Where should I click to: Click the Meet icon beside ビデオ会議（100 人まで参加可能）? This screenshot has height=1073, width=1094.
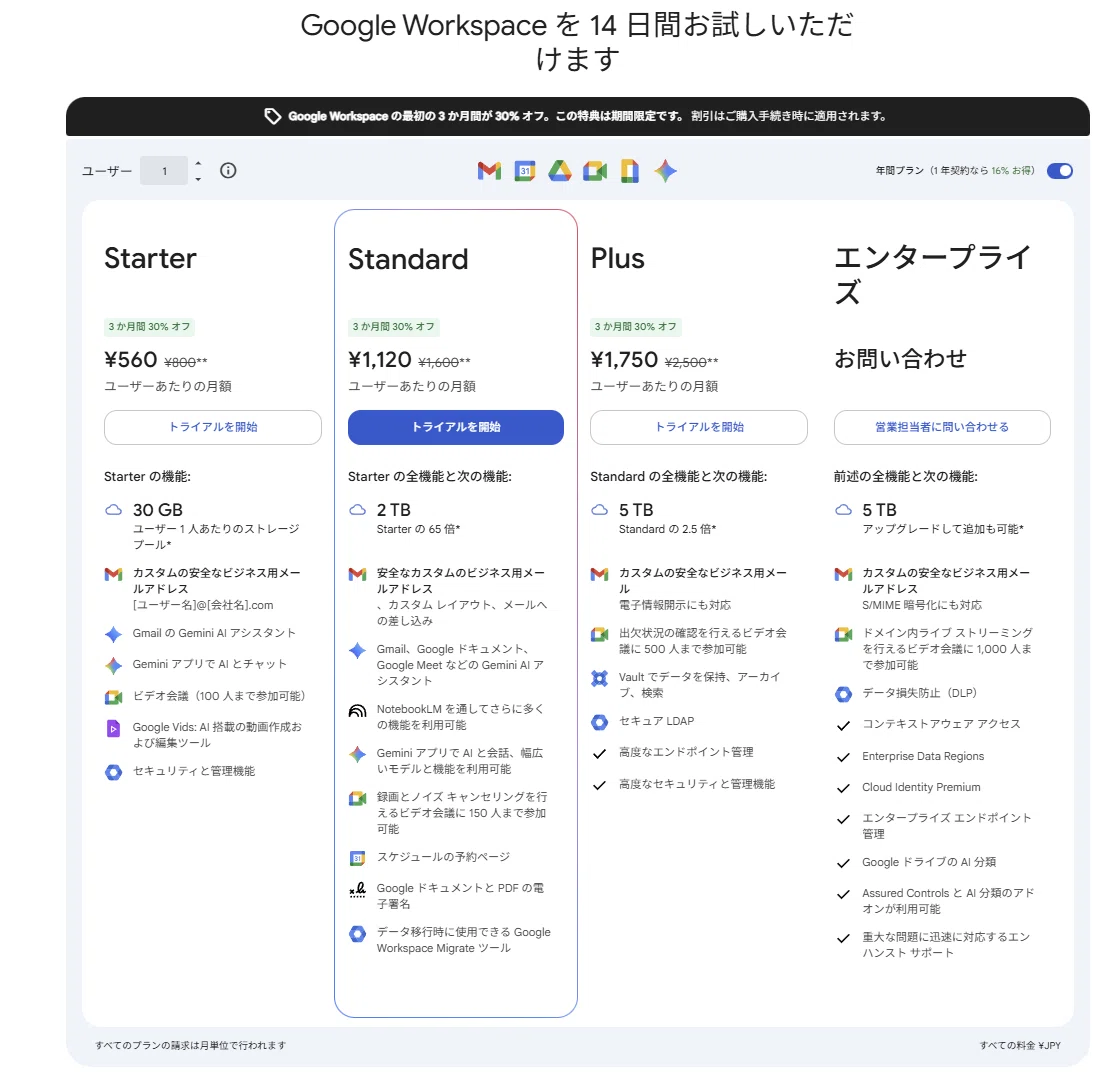pos(113,697)
